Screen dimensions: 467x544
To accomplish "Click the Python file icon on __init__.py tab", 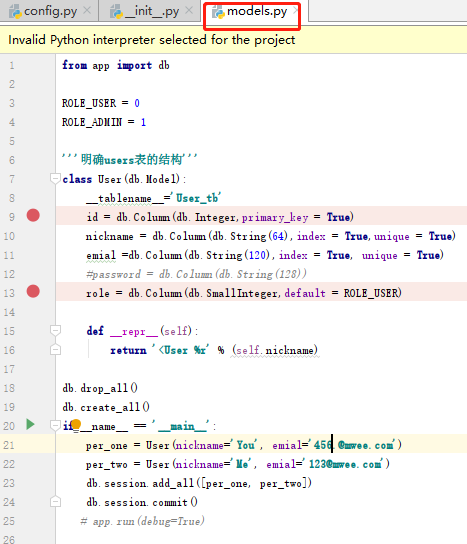I will 116,12.
